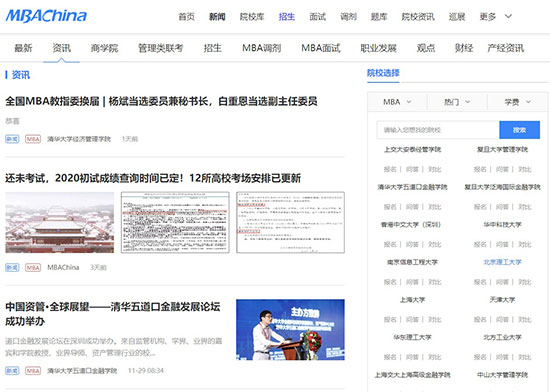
Task: Open the right document screenshot thumbnail
Action: pos(290,222)
